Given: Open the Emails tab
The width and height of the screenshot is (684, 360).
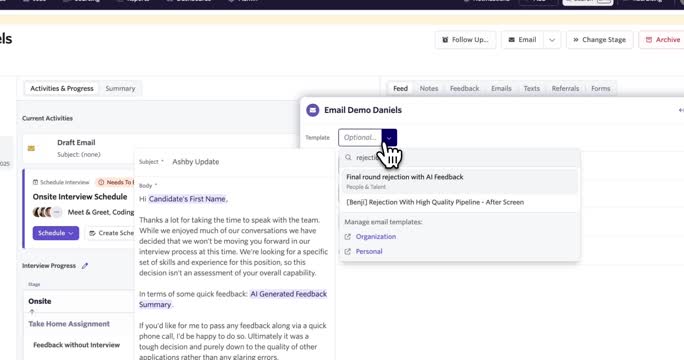Looking at the screenshot, I should (501, 88).
